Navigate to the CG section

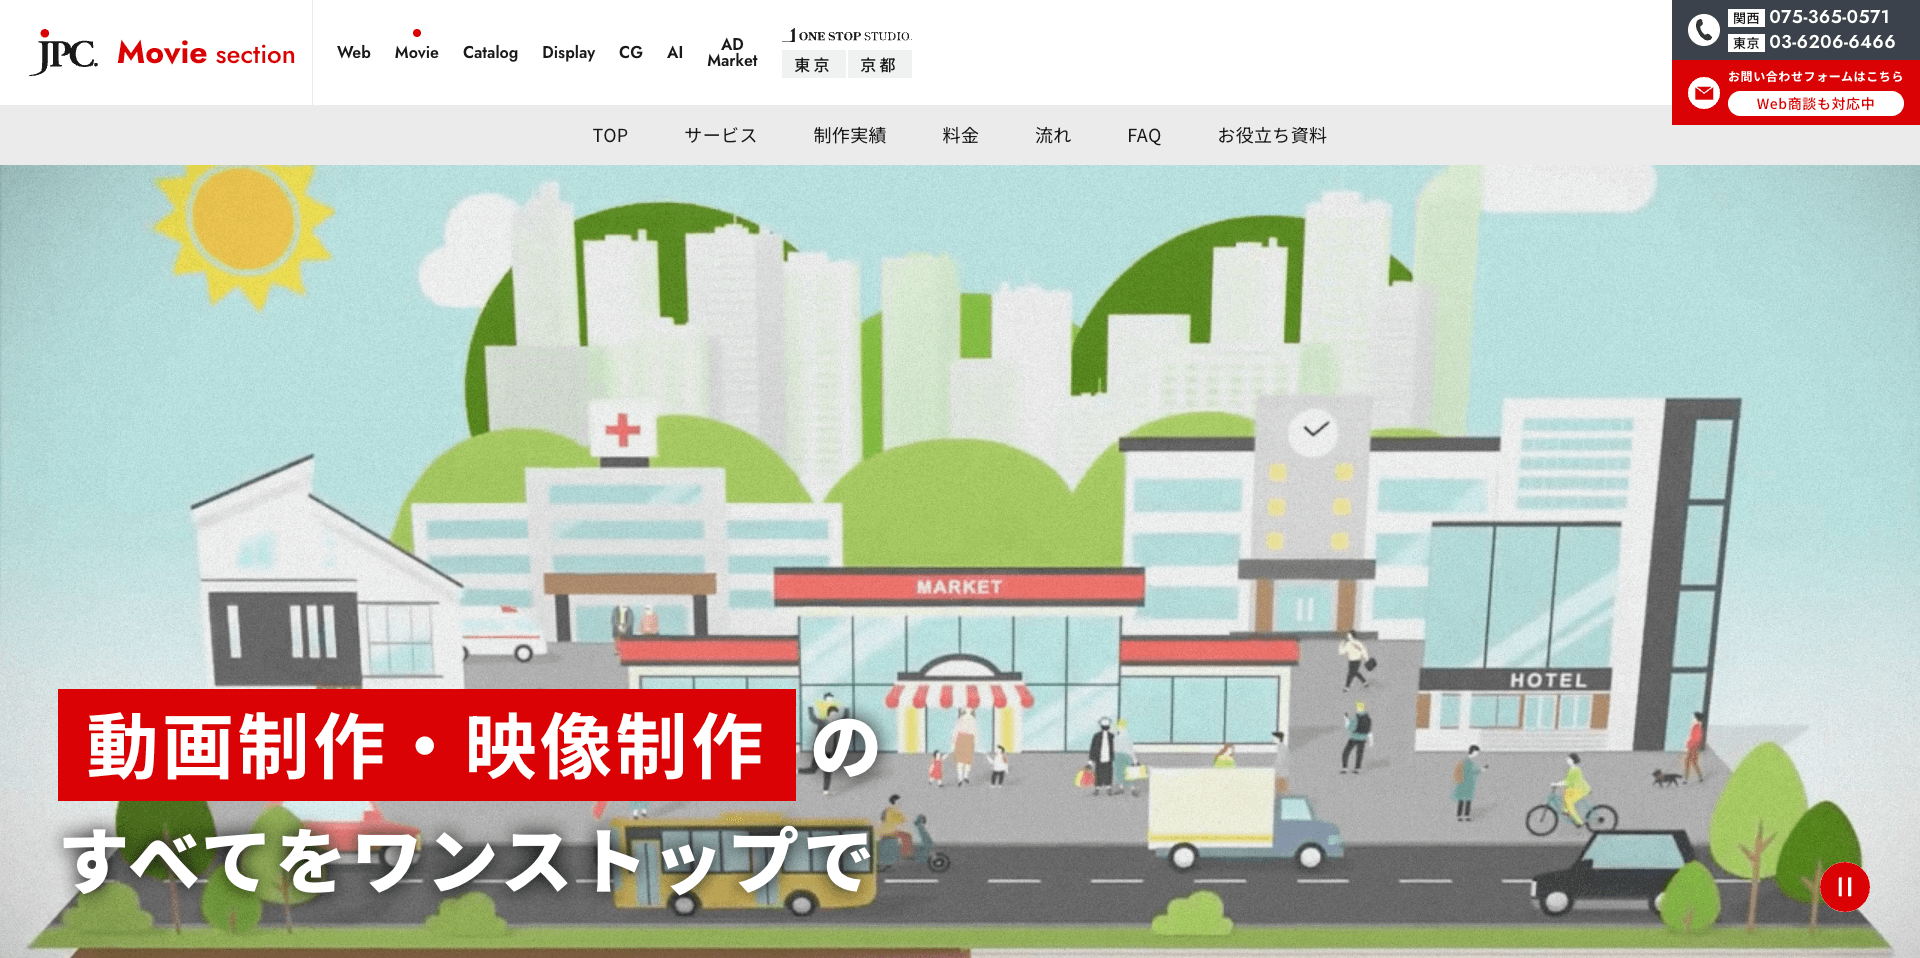click(x=630, y=52)
